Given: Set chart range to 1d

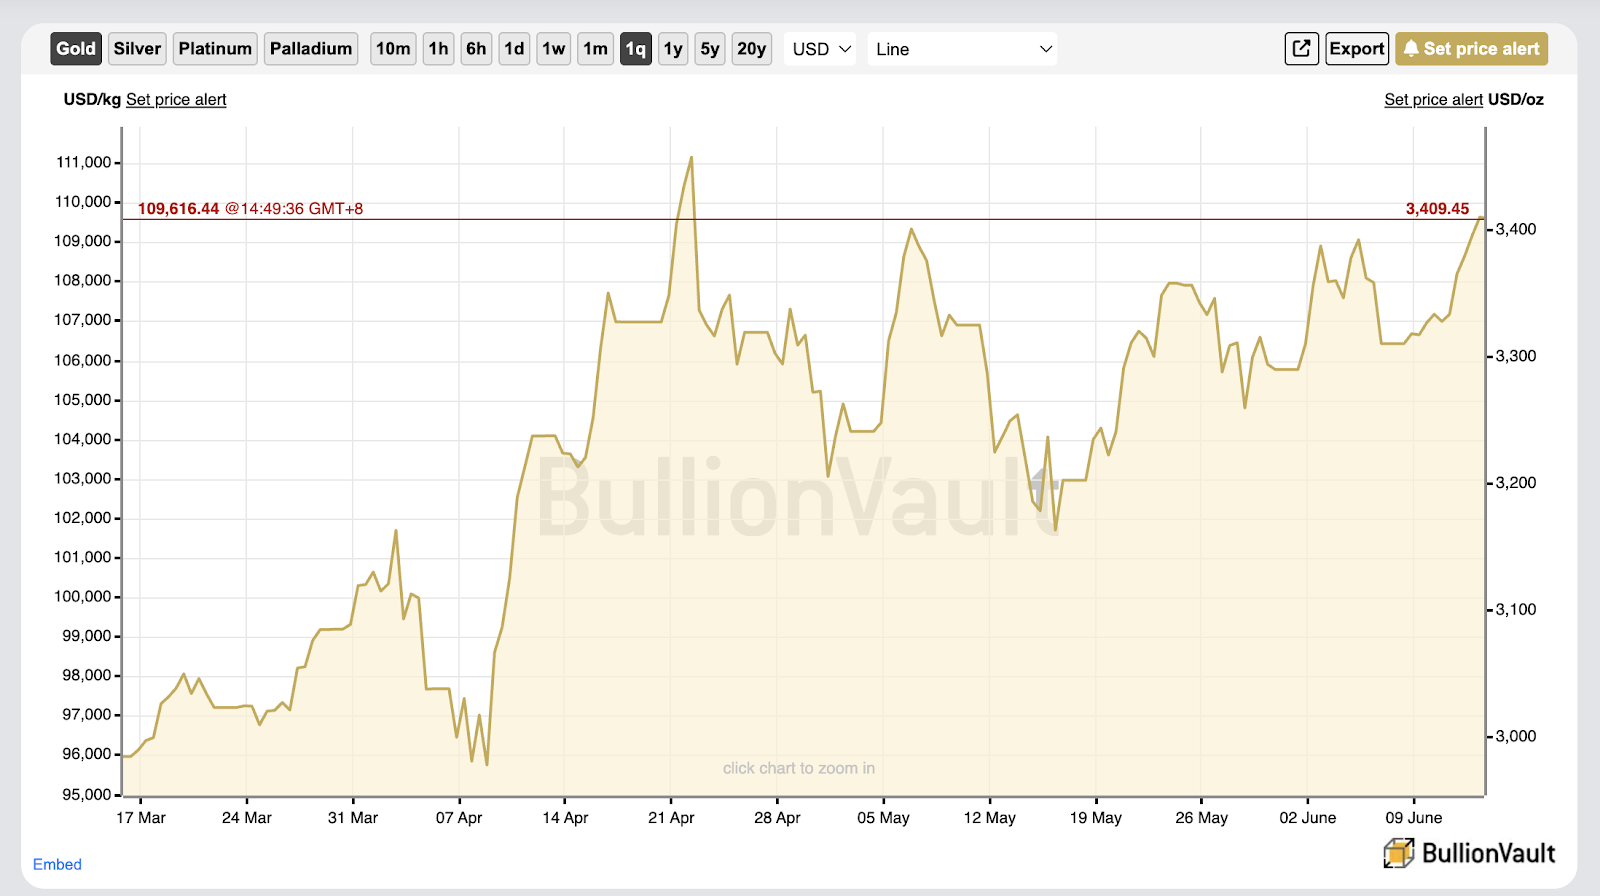Looking at the screenshot, I should (x=514, y=48).
